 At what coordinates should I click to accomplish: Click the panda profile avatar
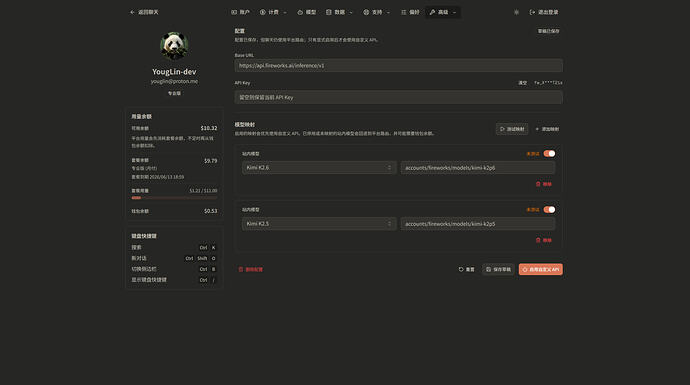(x=174, y=46)
